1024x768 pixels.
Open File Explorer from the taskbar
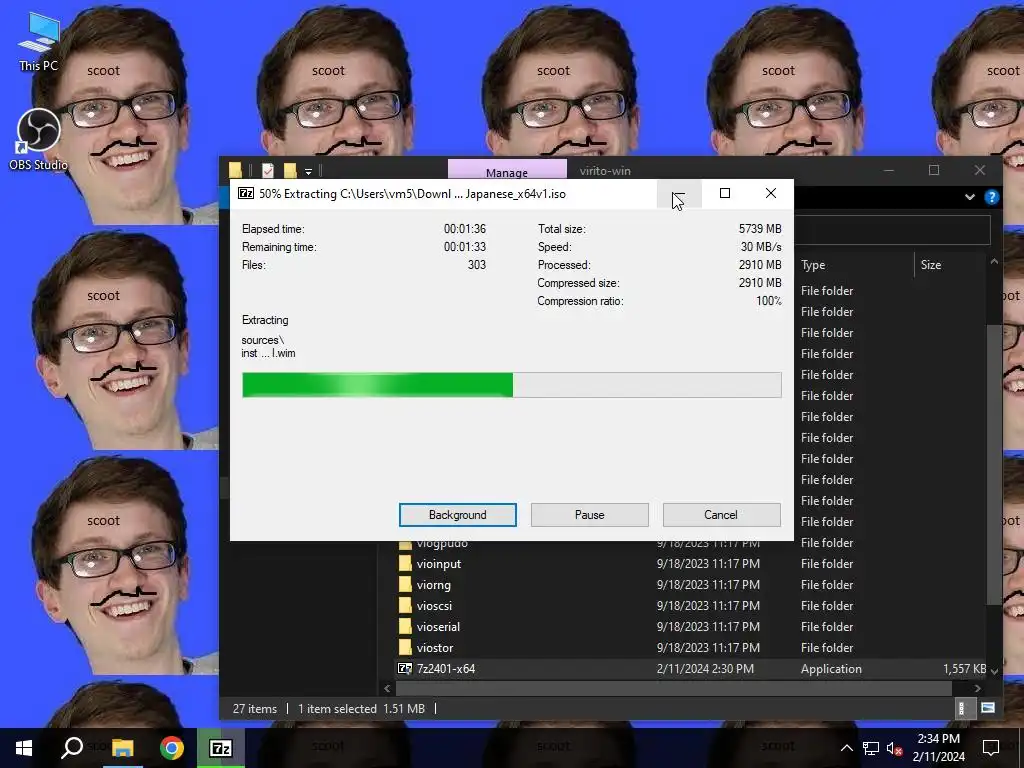click(x=122, y=748)
